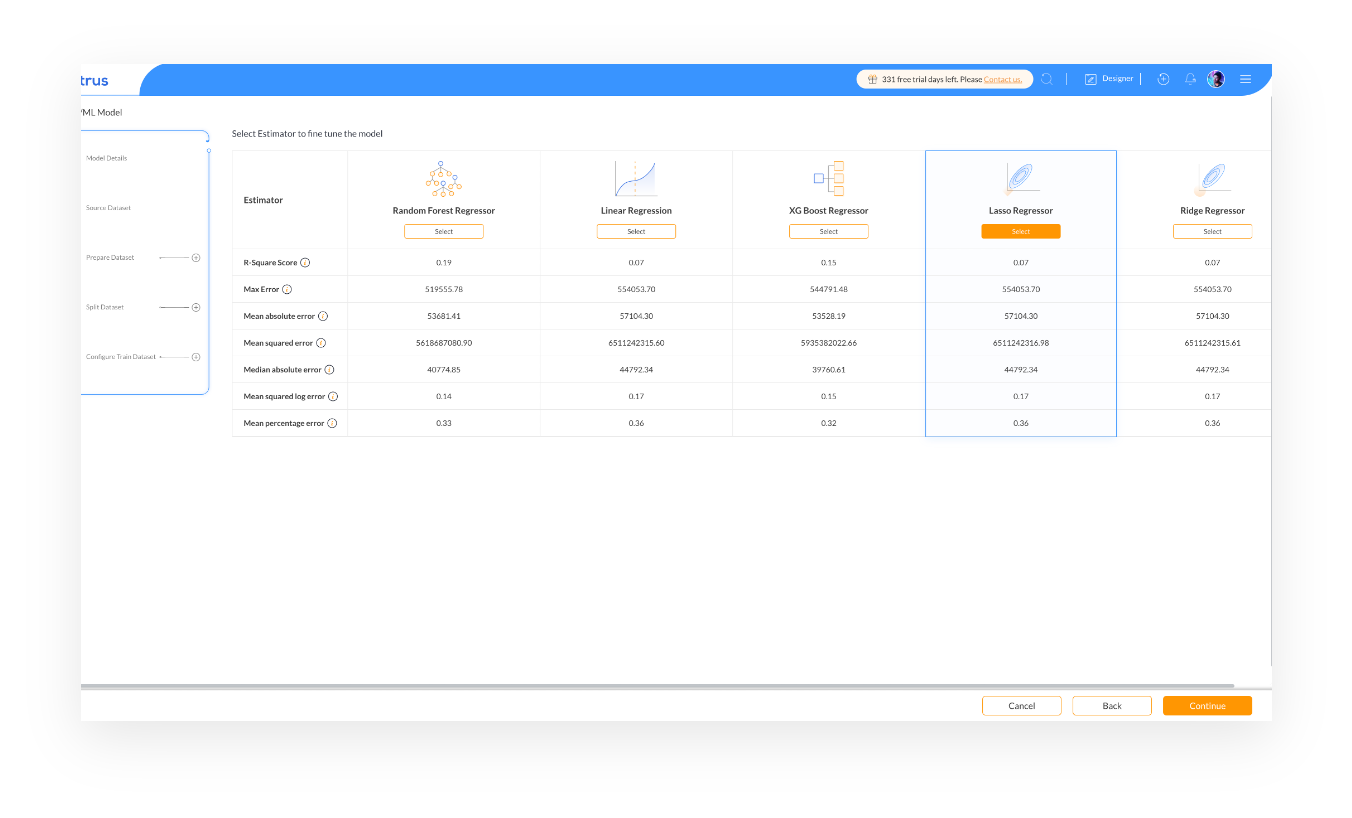Click the notifications bell icon
The height and width of the screenshot is (818, 1352).
tap(1190, 78)
